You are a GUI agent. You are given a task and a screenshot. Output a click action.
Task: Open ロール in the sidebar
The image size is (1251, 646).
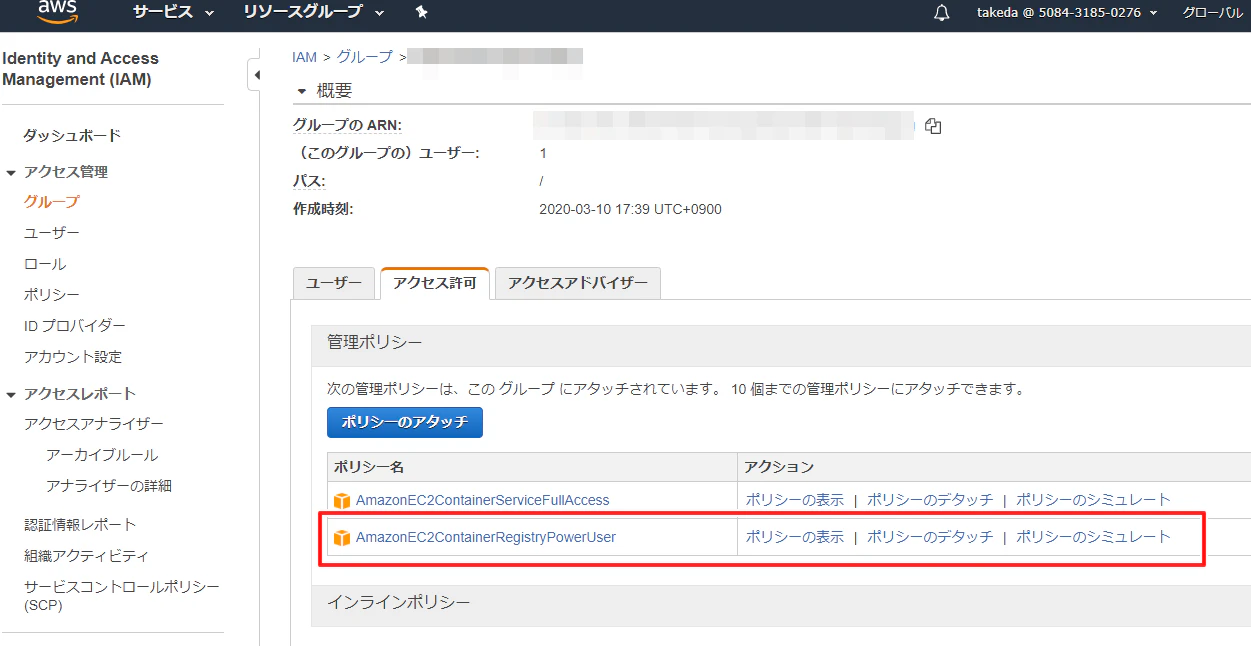(x=45, y=264)
